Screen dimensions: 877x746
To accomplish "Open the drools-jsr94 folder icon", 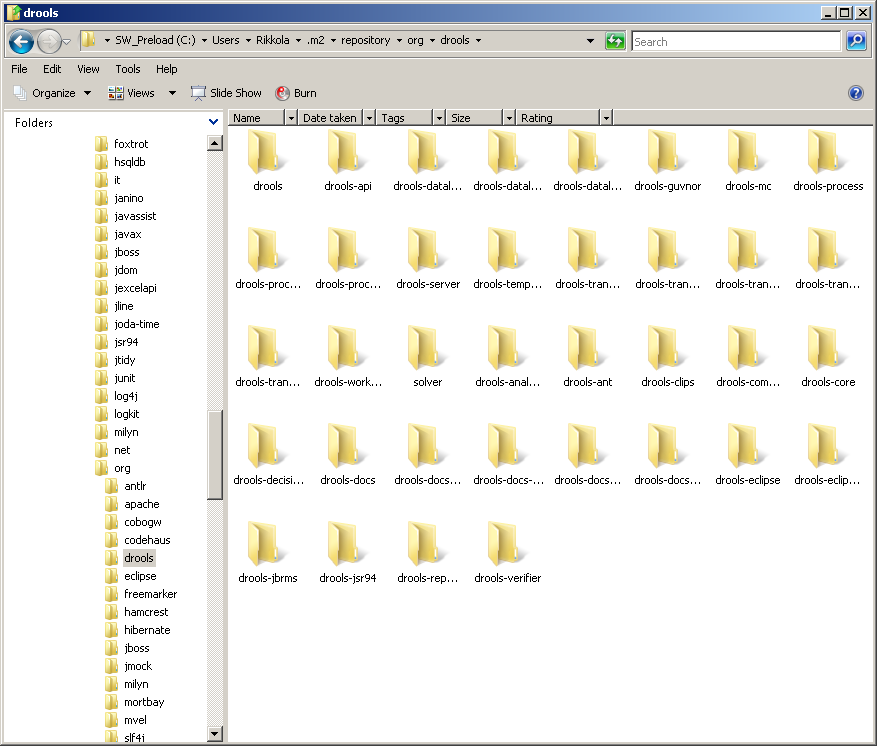I will (347, 543).
